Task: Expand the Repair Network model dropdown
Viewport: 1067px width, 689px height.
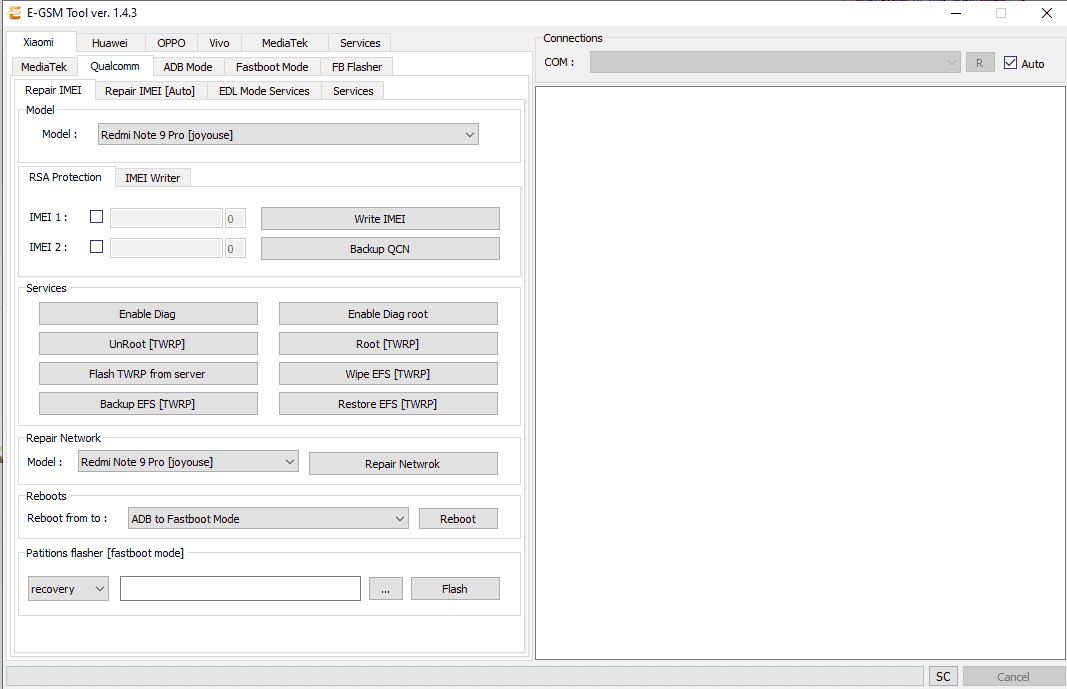Action: coord(188,462)
